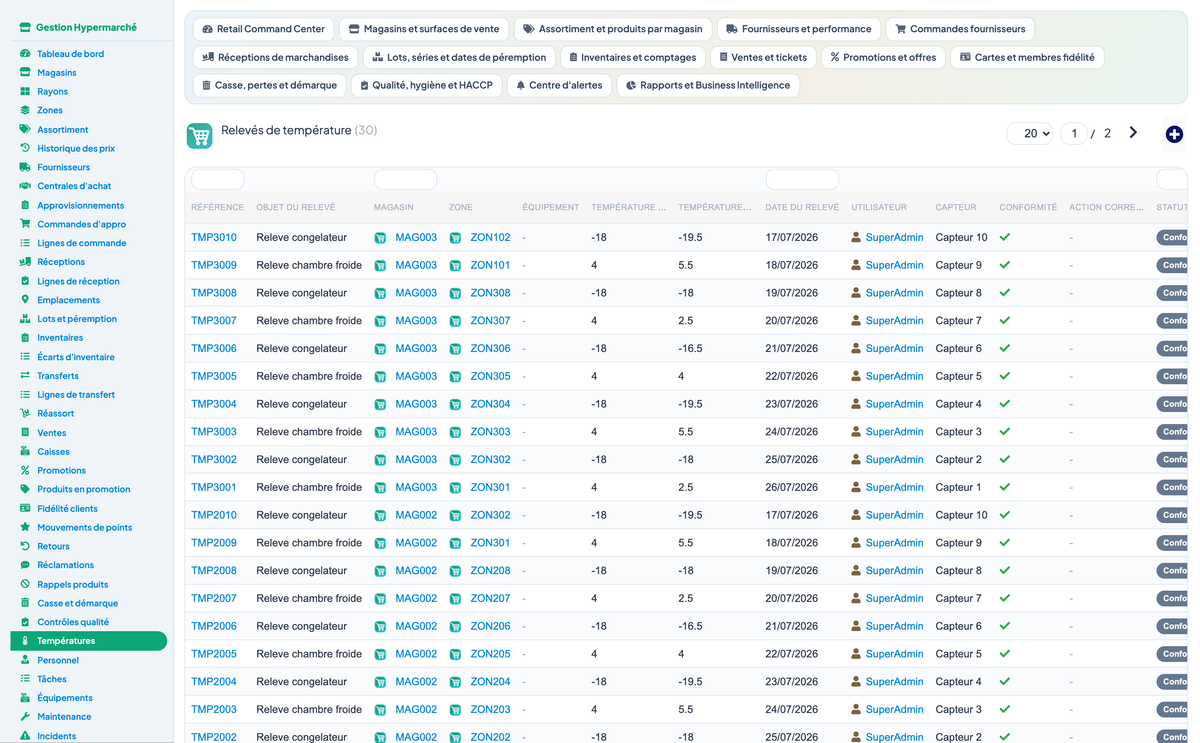Open MAG002 link in TMP2010 row
The image size is (1200, 743).
[416, 516]
